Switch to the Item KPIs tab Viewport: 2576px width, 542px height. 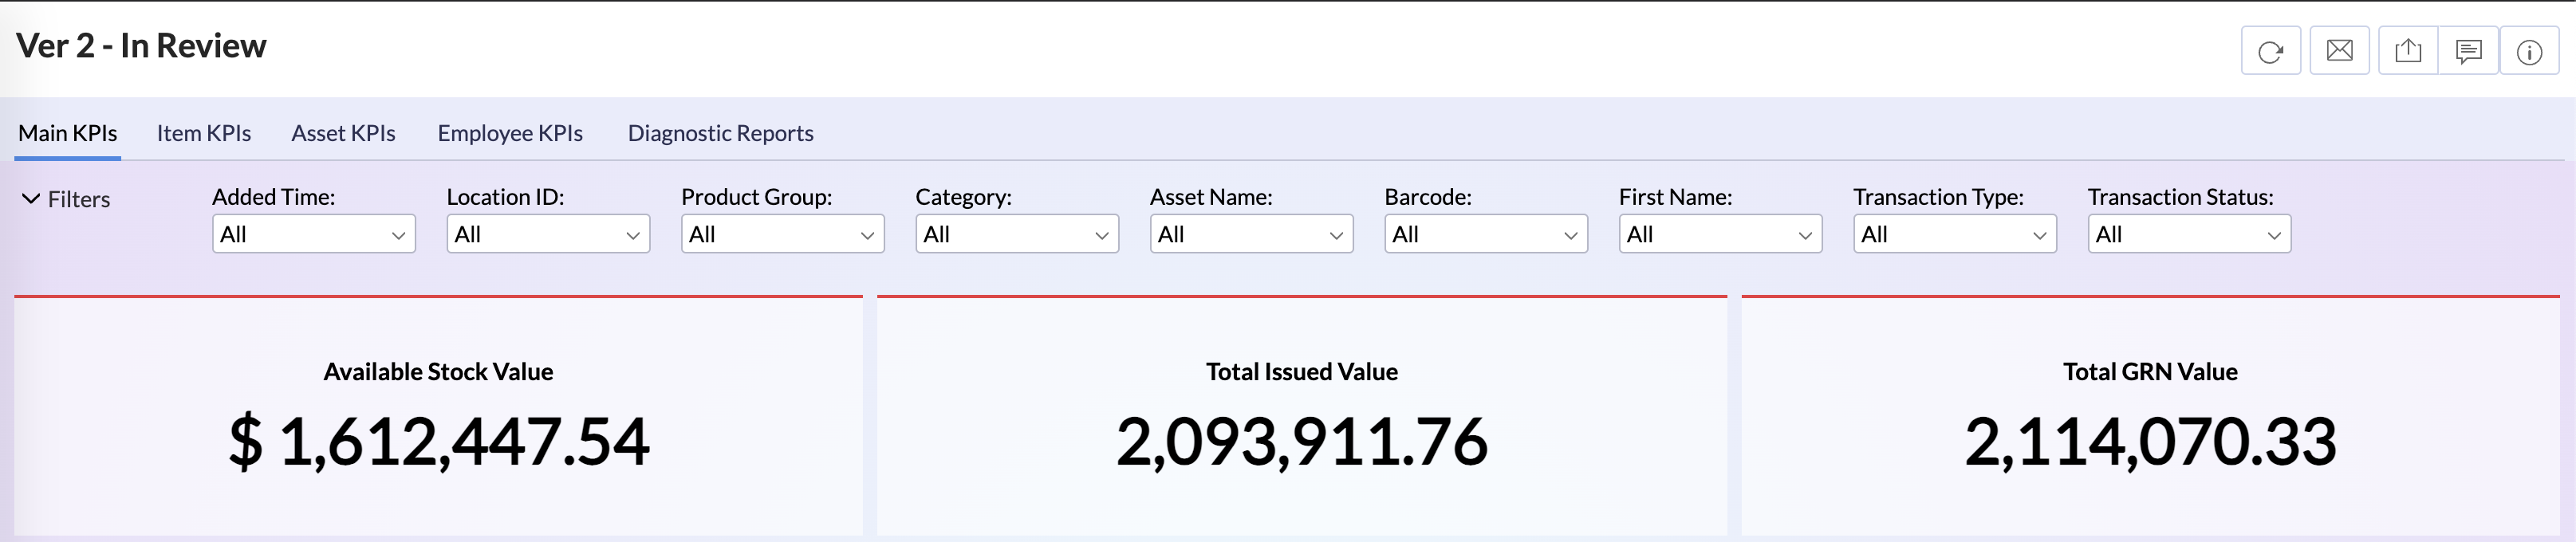click(x=204, y=133)
